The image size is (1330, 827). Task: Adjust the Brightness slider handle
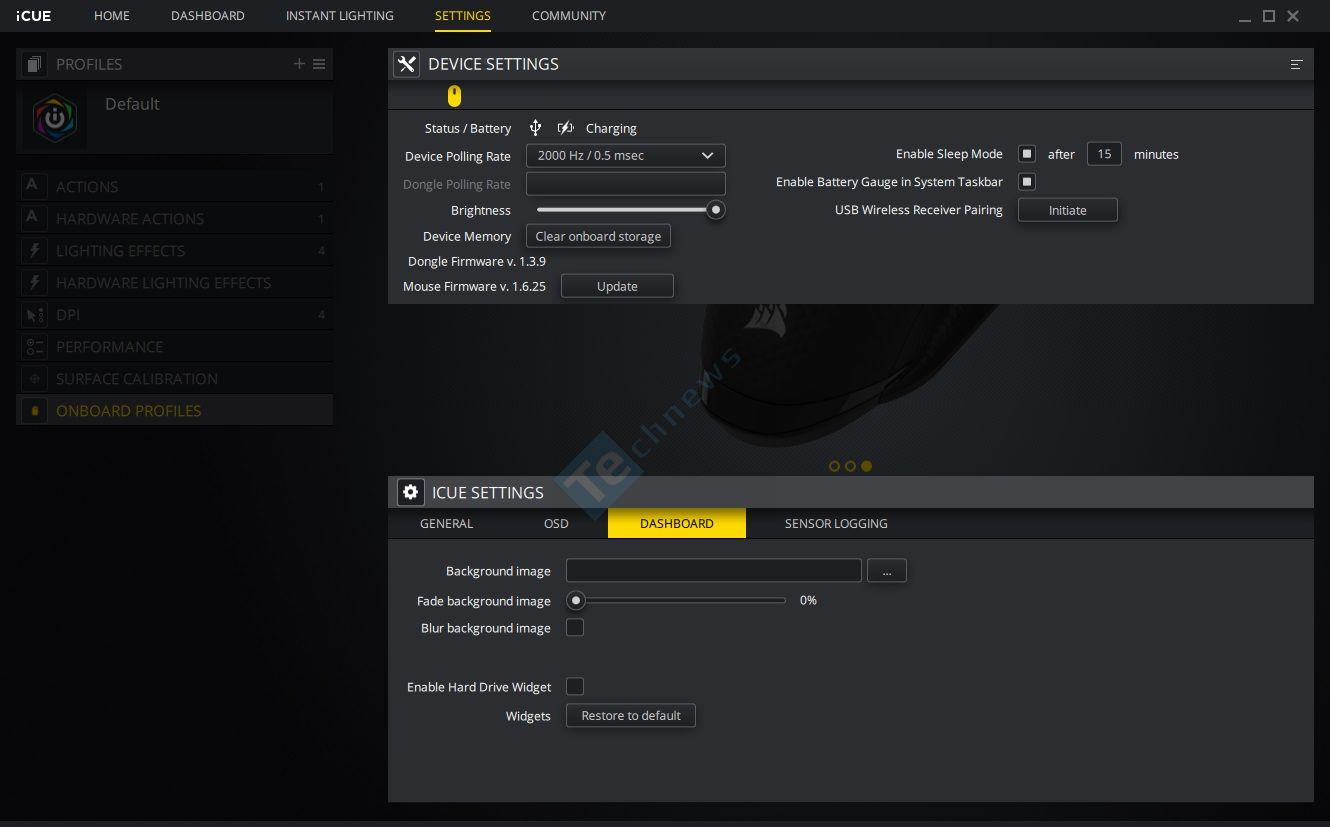(x=716, y=210)
